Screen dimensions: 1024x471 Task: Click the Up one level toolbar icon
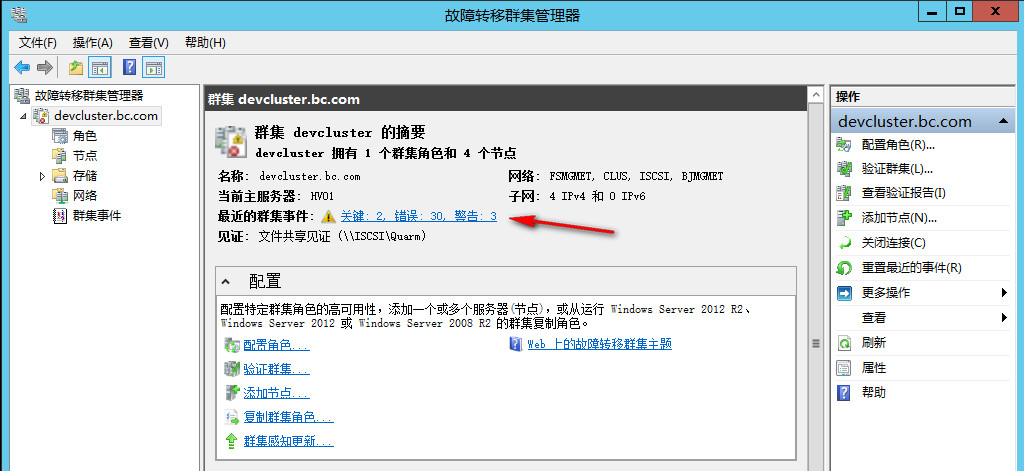(x=76, y=67)
